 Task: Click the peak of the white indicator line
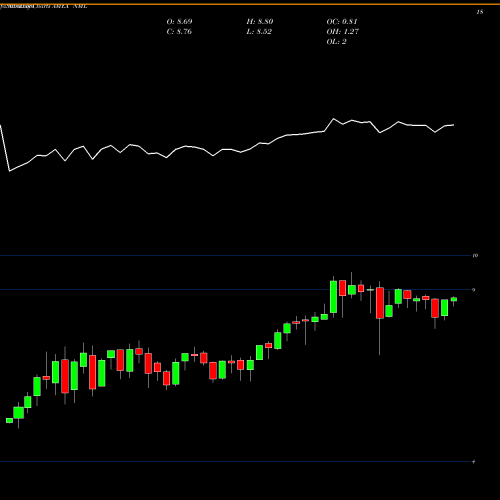pyautogui.click(x=333, y=119)
